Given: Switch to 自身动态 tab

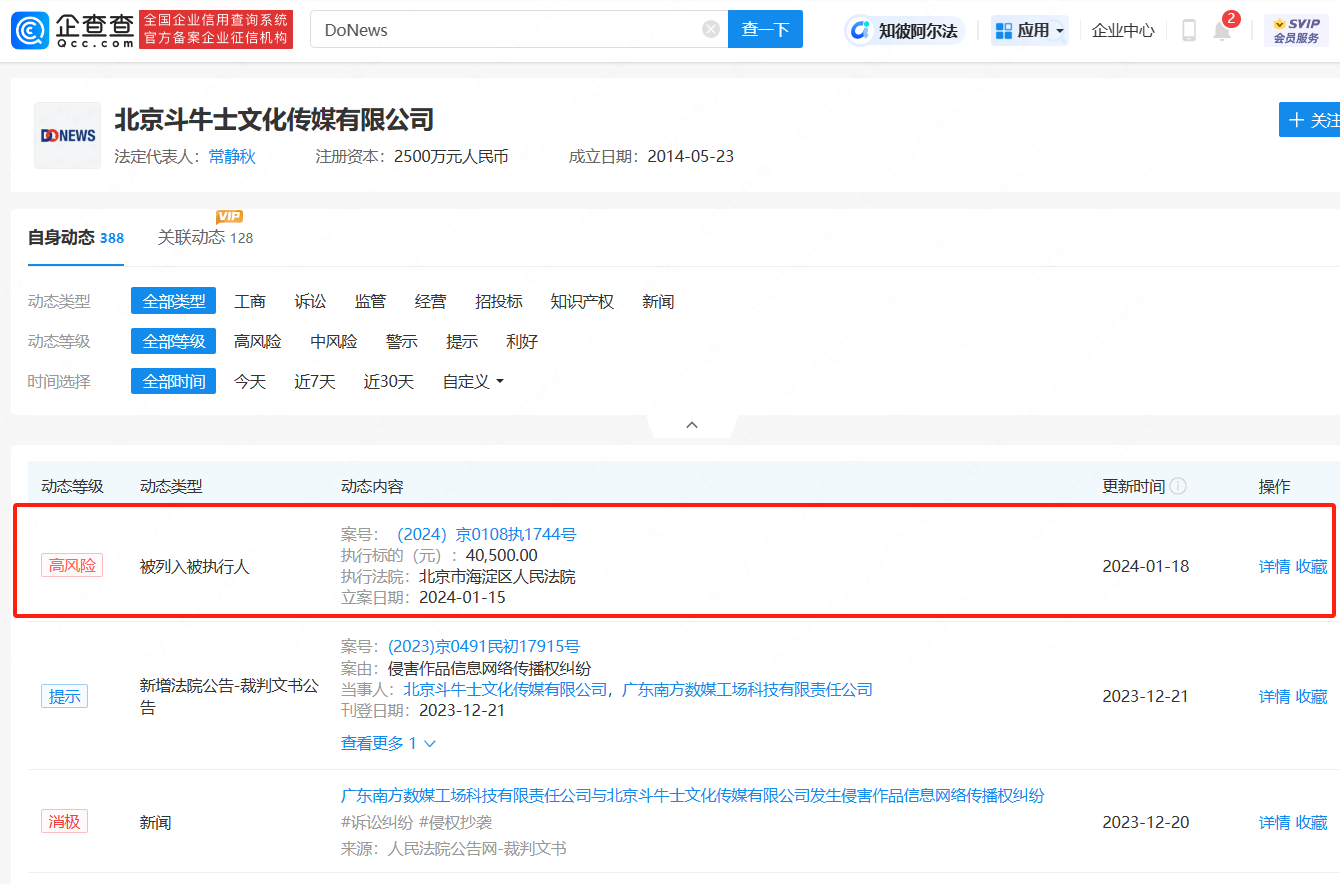Looking at the screenshot, I should coord(76,237).
